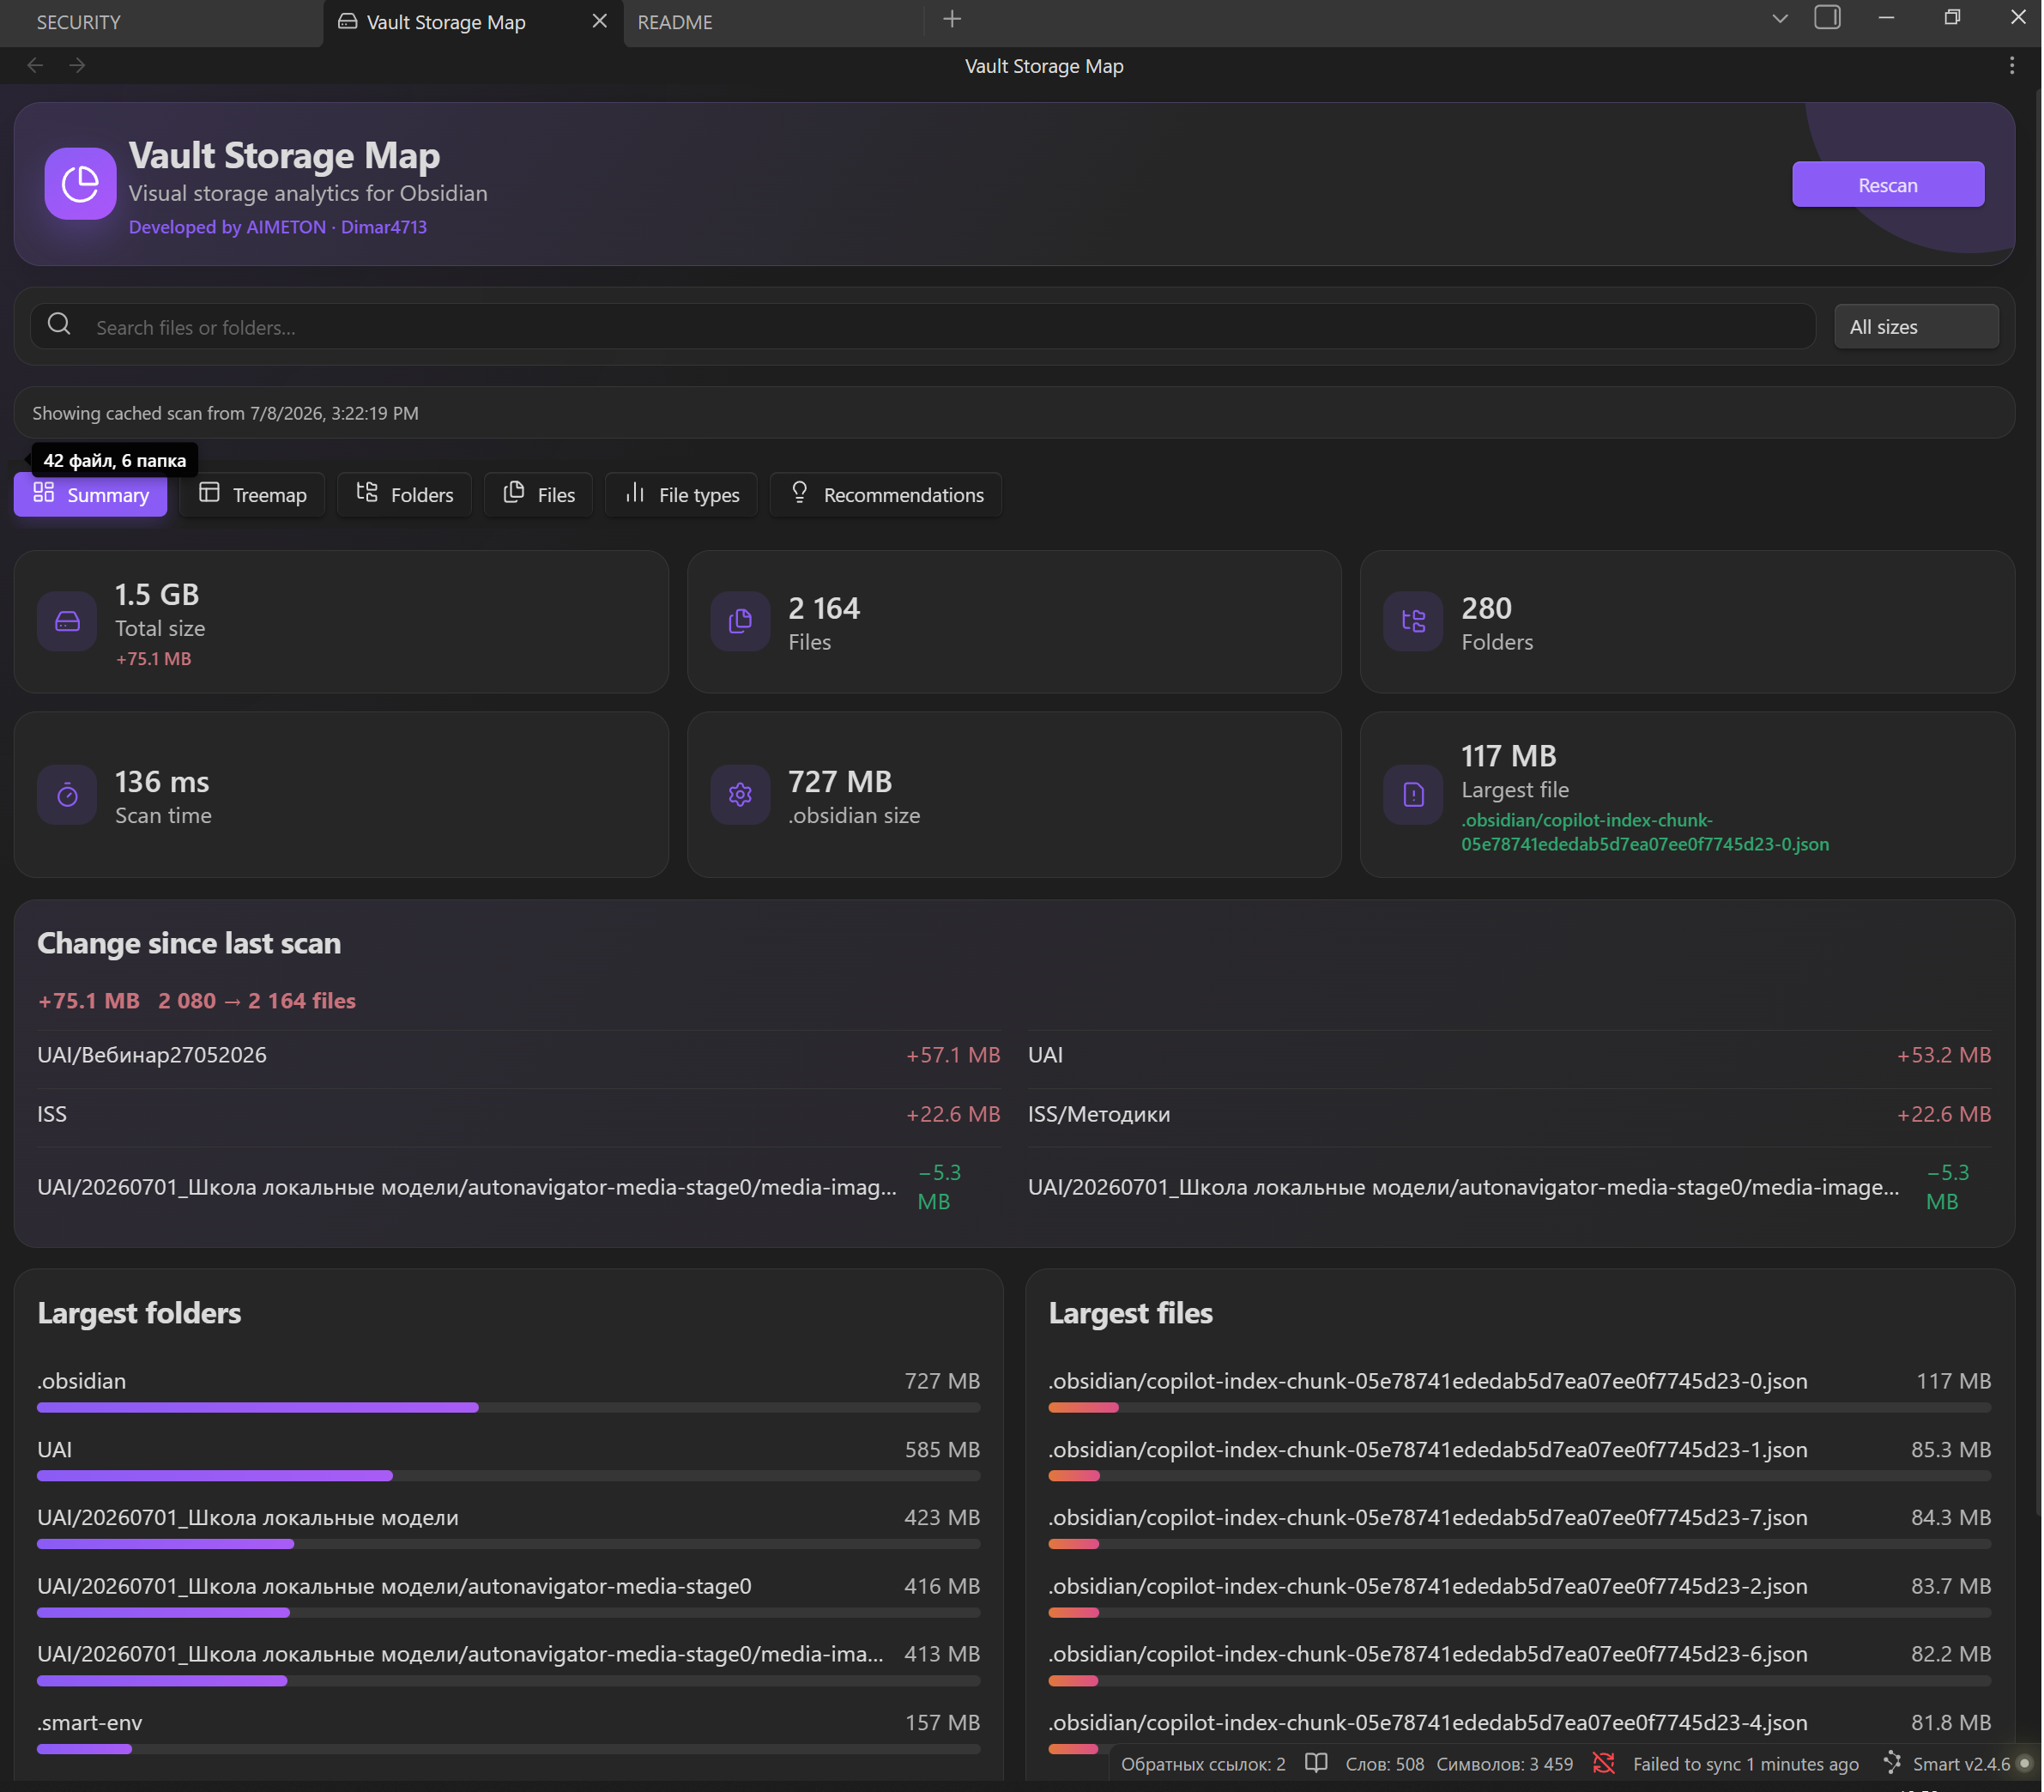Open the Dimar4713 author link
Screen dimensions: 2044x1792
[384, 227]
